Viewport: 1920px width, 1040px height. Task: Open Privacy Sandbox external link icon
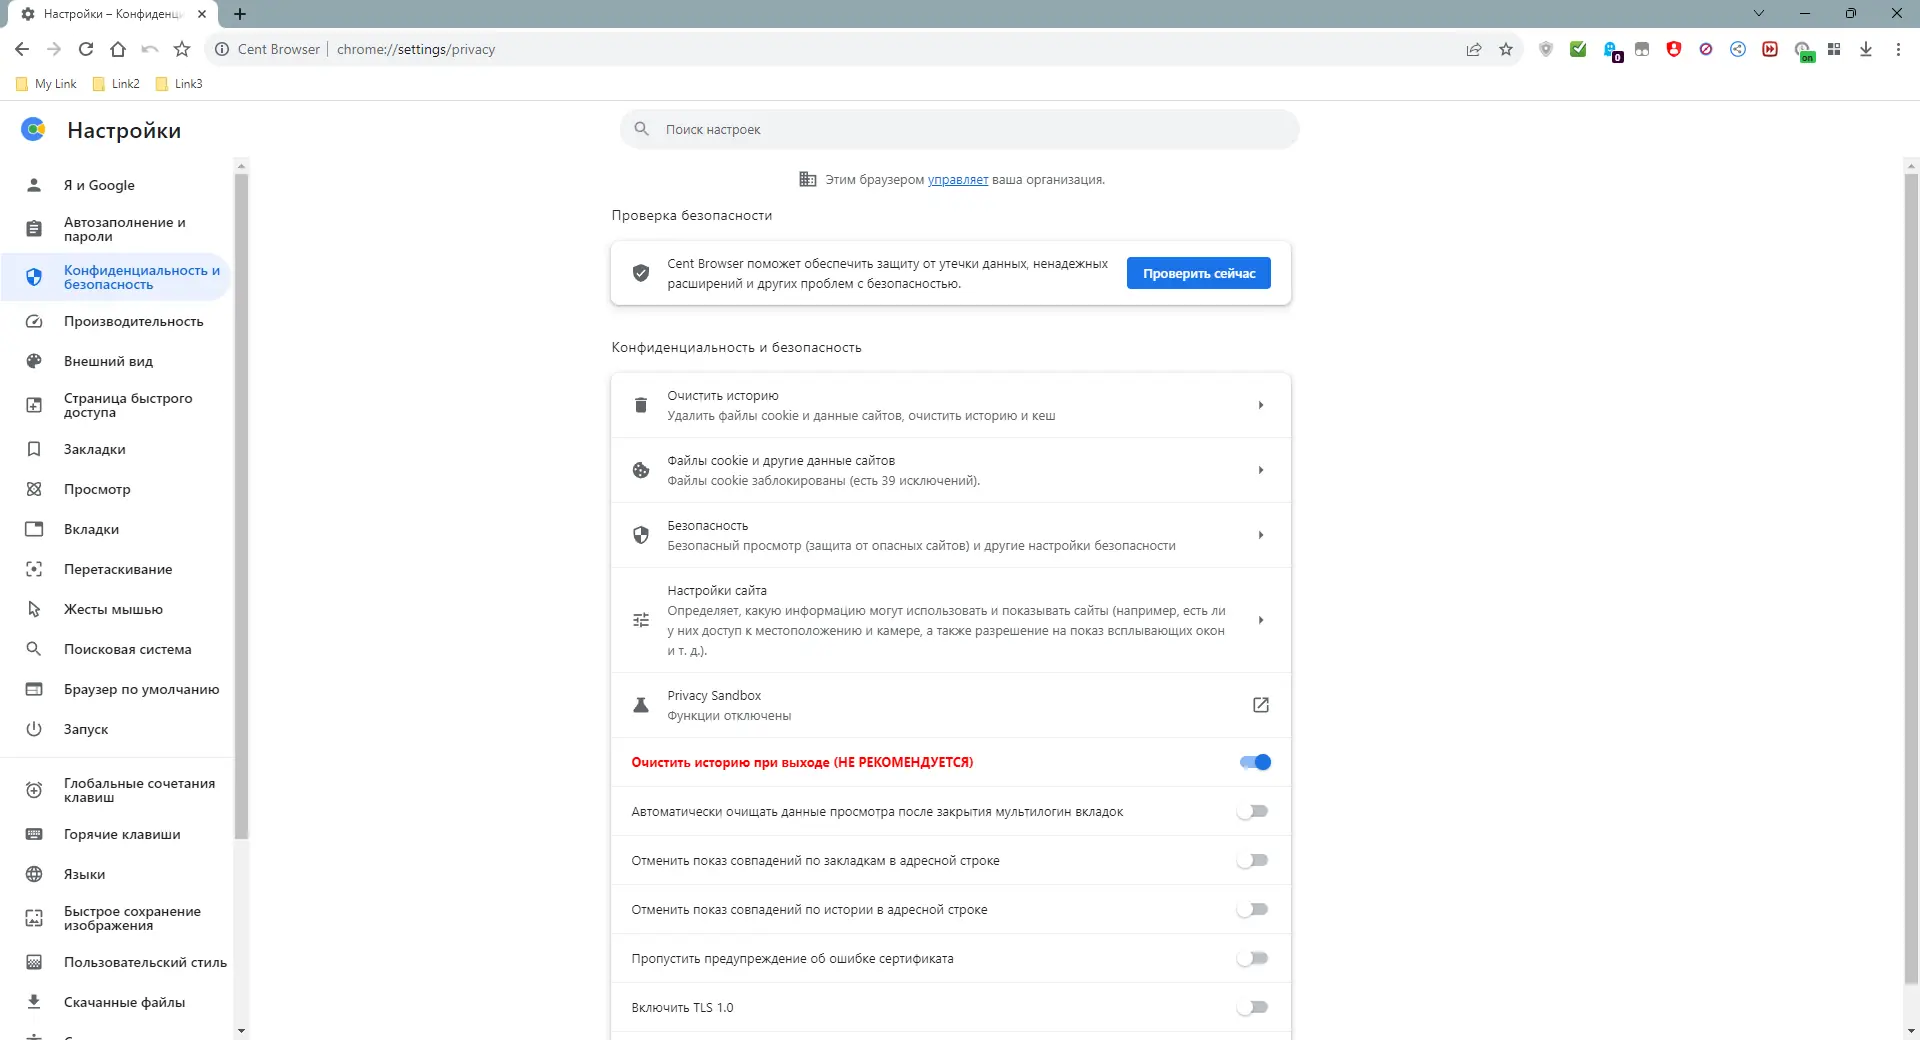click(x=1261, y=705)
